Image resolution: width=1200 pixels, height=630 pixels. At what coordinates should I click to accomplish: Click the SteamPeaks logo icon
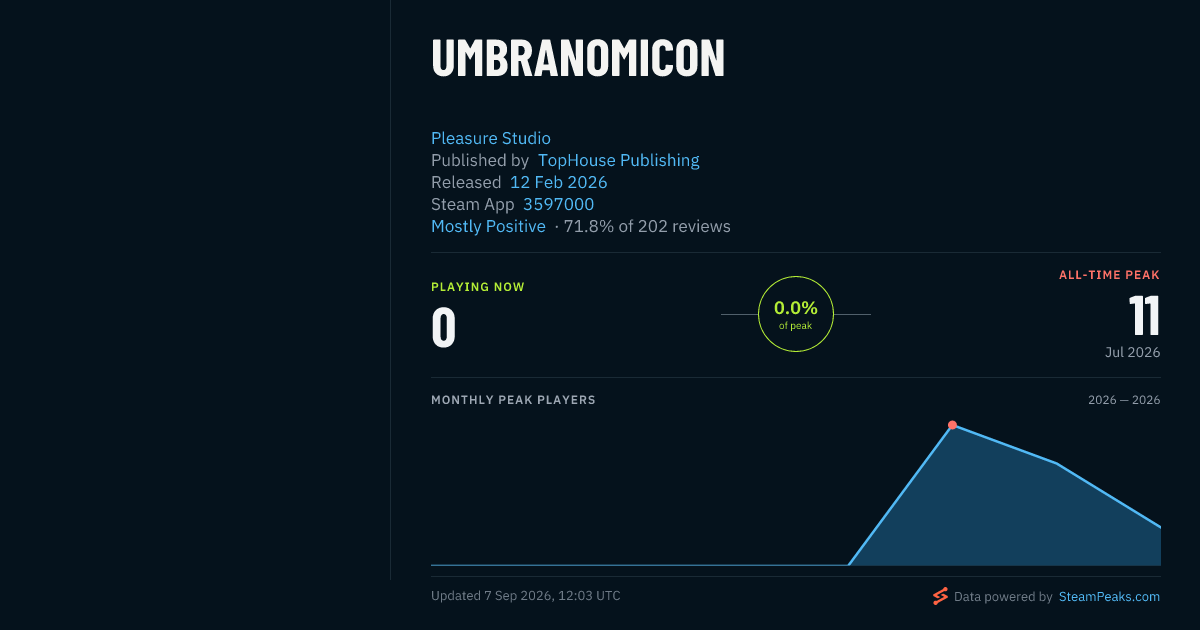[940, 596]
